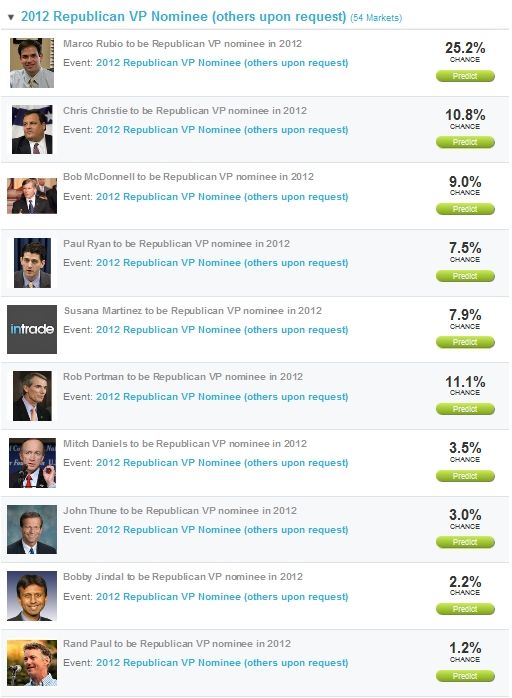Viewport: 512px width, 698px height.
Task: Open the event link under Rand Paul
Action: click(222, 663)
